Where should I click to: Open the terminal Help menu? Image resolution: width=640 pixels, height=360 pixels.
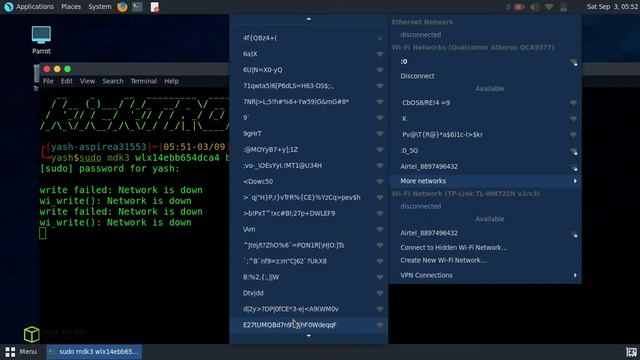point(171,81)
